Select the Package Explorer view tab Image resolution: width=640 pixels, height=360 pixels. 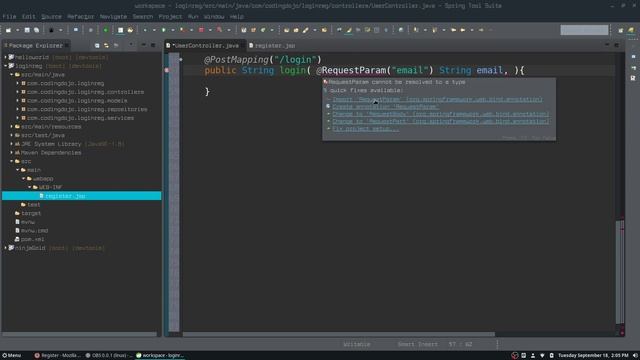tap(35, 45)
